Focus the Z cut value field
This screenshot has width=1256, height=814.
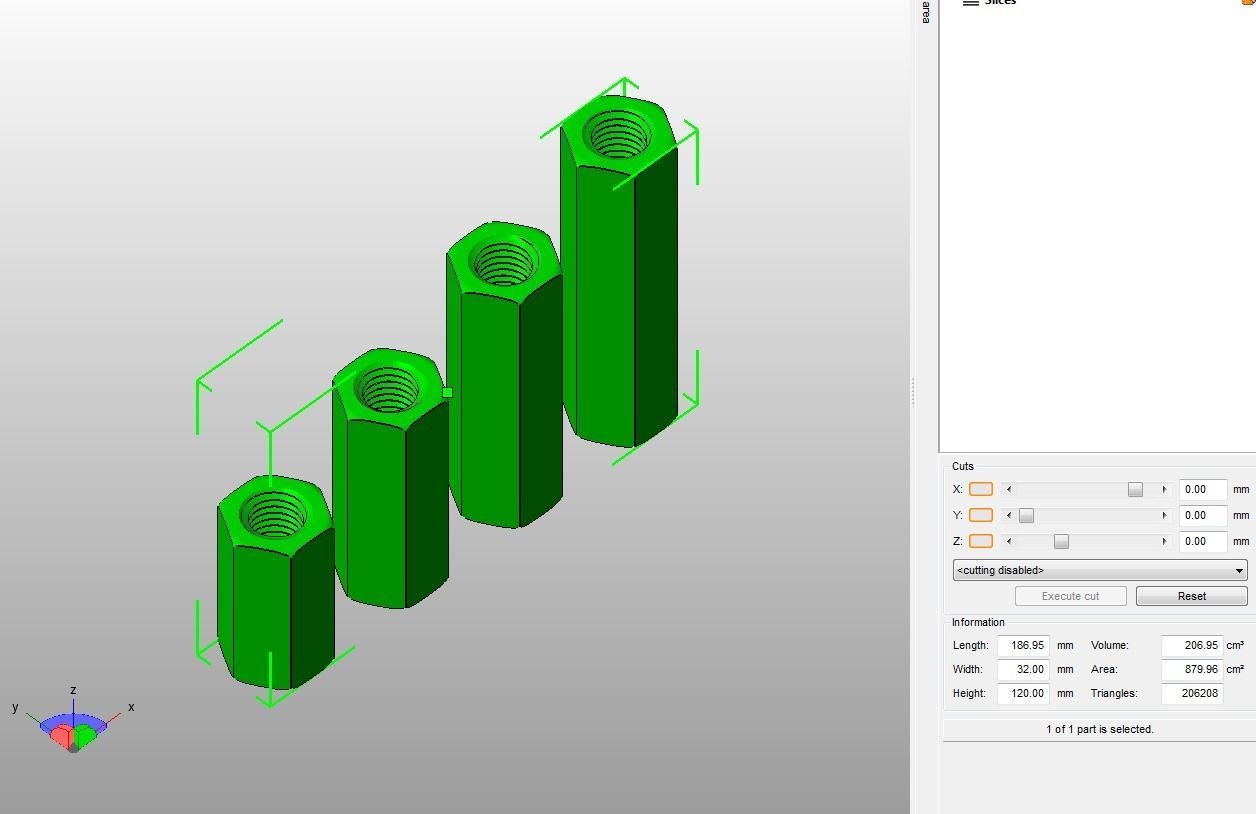coord(1203,541)
